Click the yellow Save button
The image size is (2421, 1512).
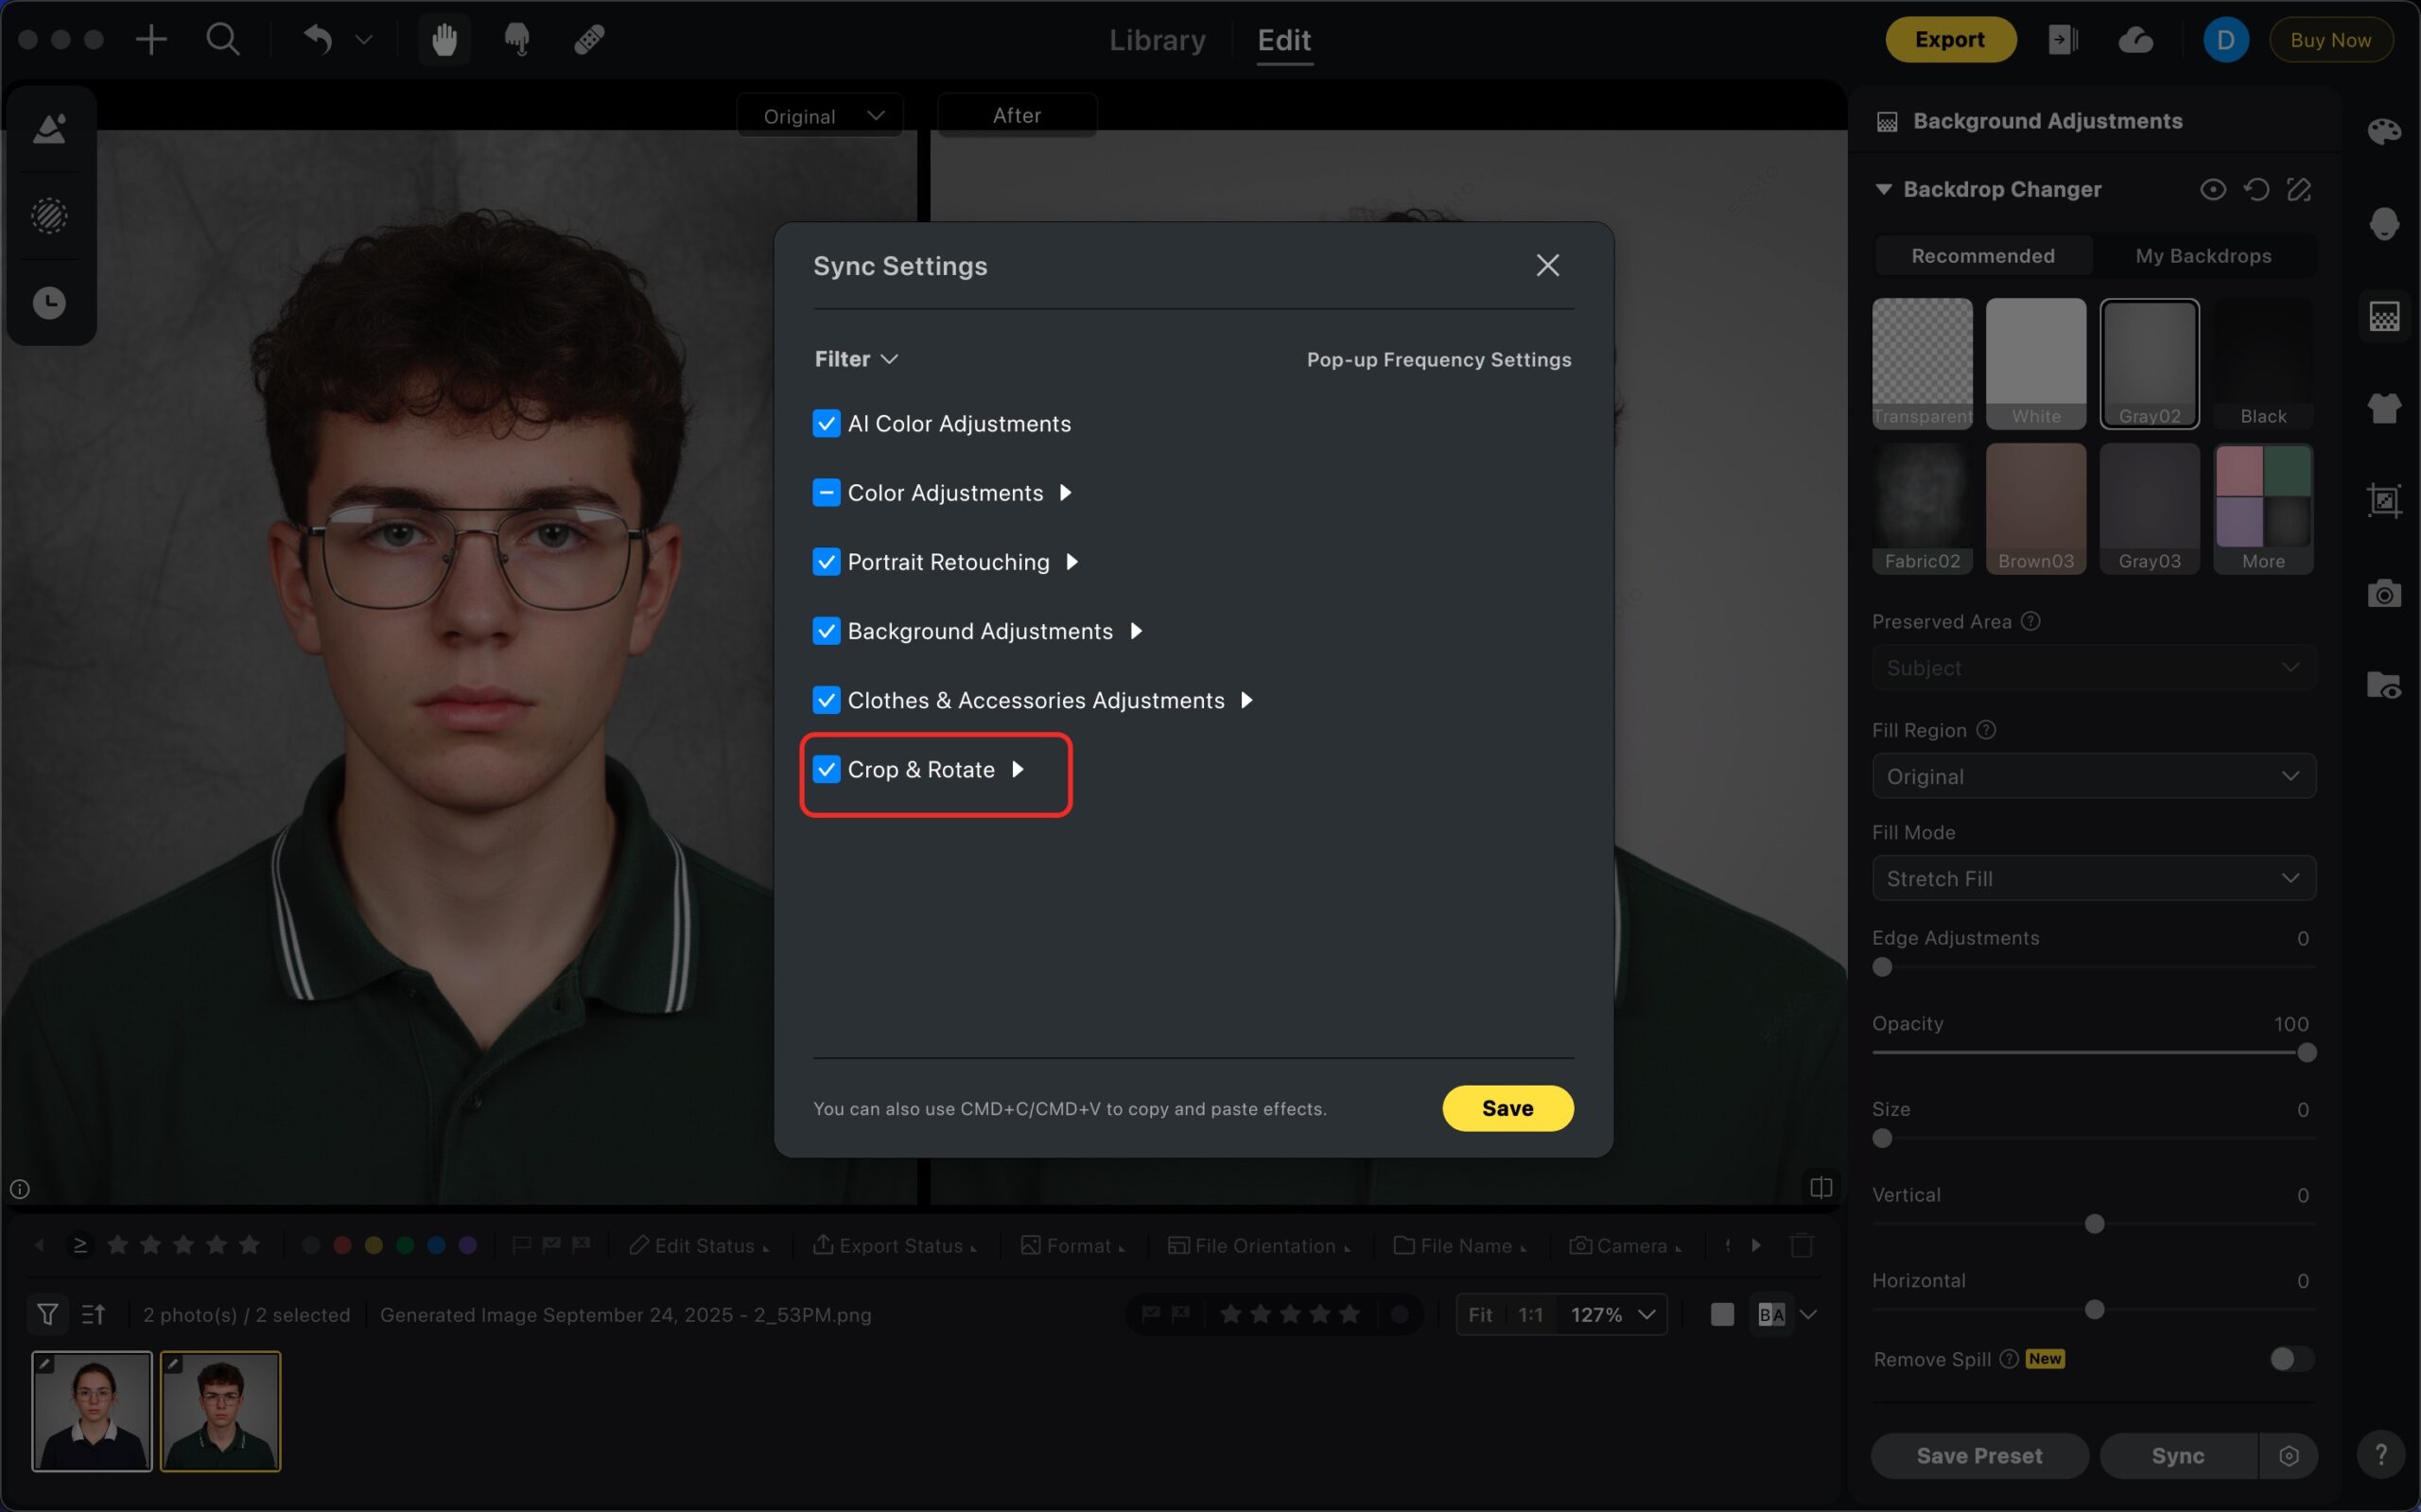[1507, 1108]
